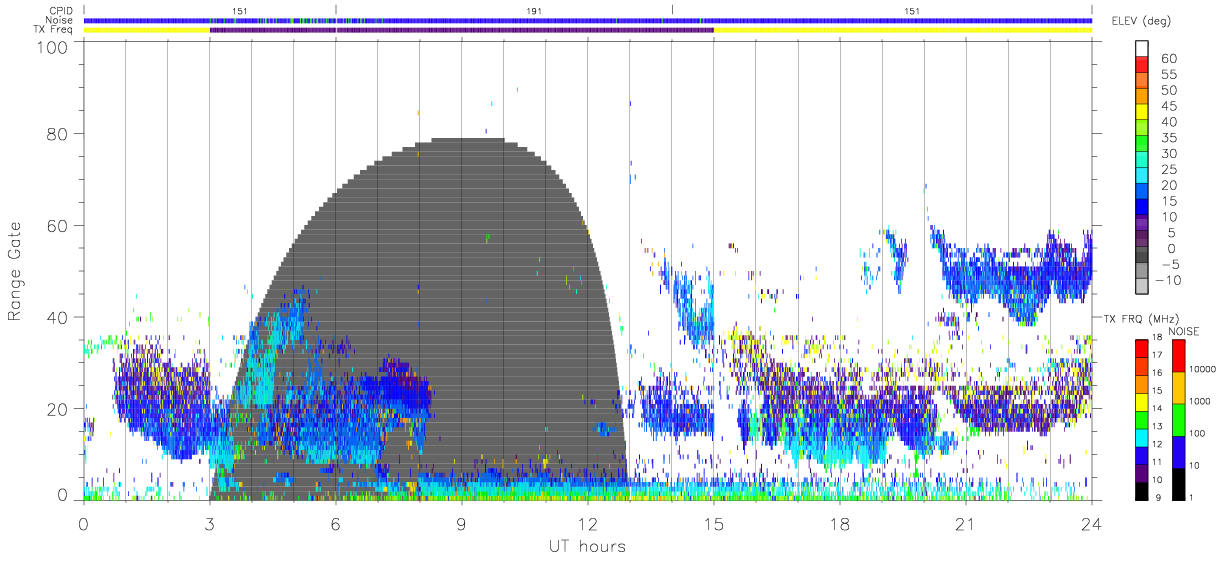Image resolution: width=1228 pixels, height=567 pixels.
Task: Click the NOISE legend title
Action: 1183,331
